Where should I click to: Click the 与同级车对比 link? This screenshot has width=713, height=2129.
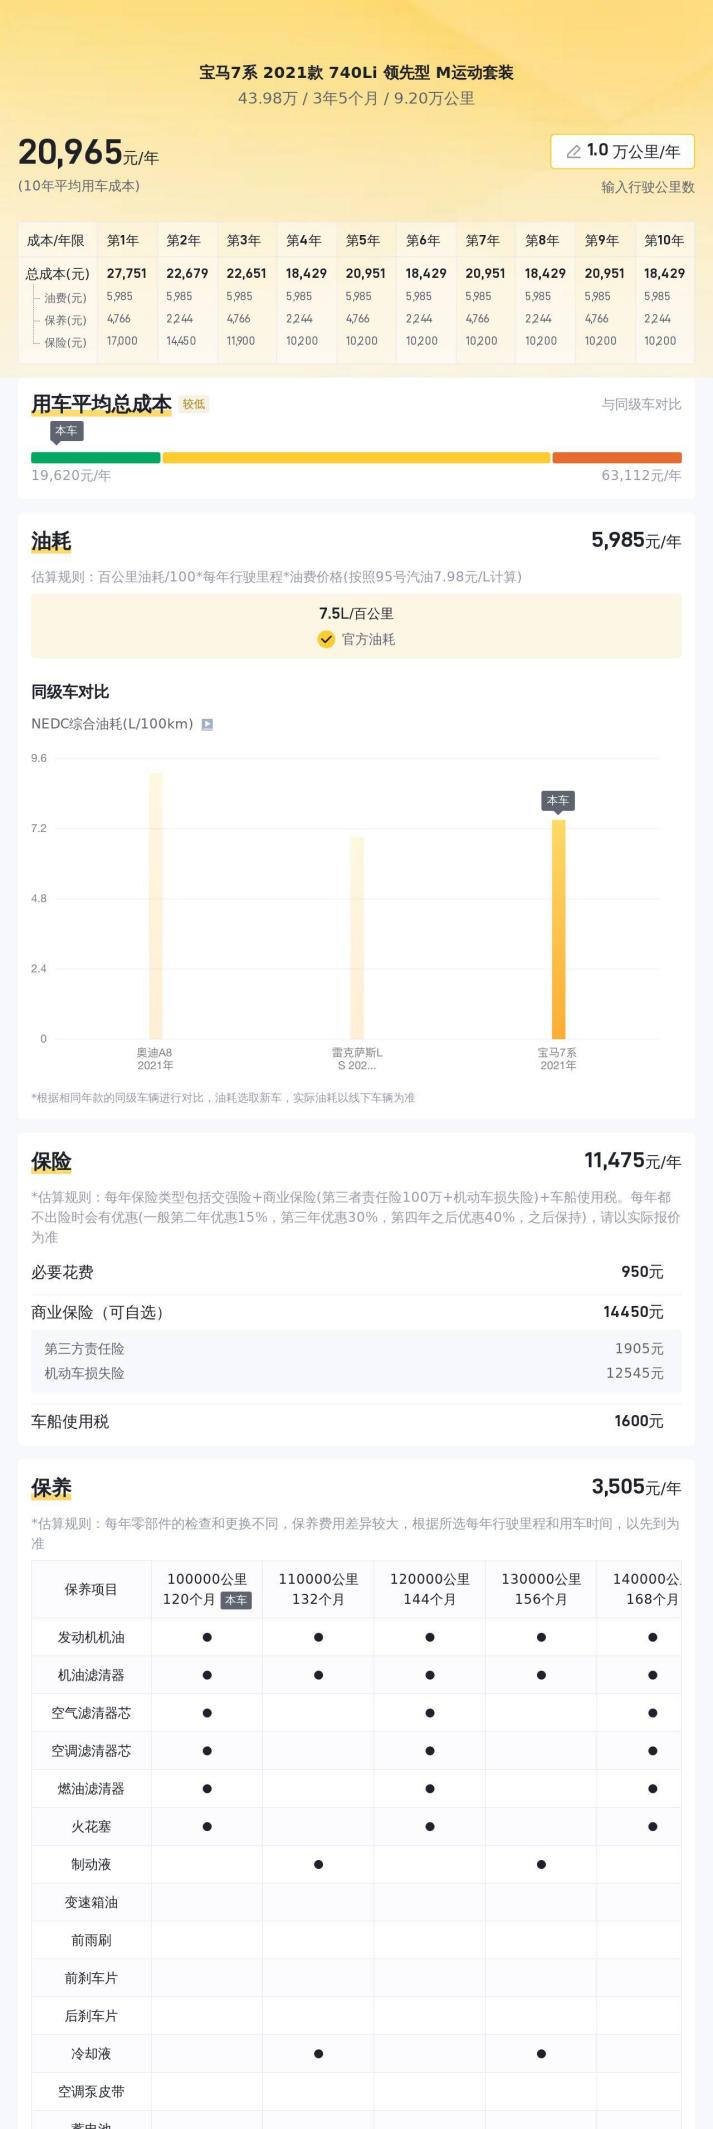[x=641, y=404]
